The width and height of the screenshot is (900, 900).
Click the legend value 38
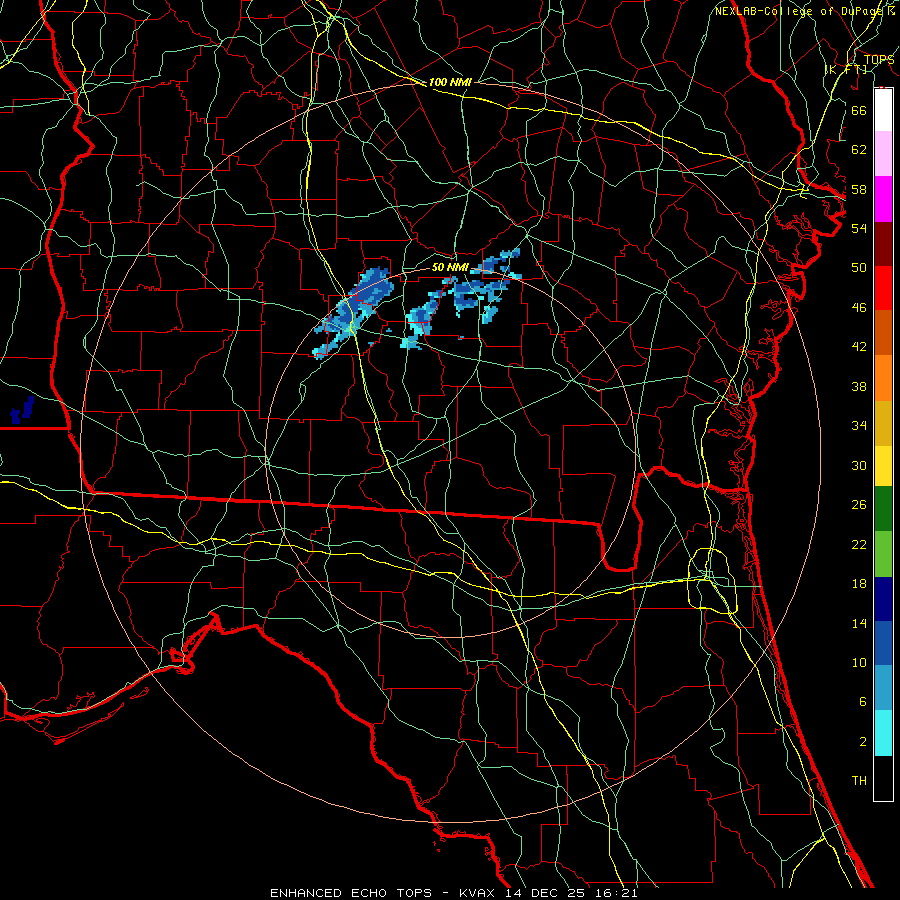pyautogui.click(x=859, y=386)
